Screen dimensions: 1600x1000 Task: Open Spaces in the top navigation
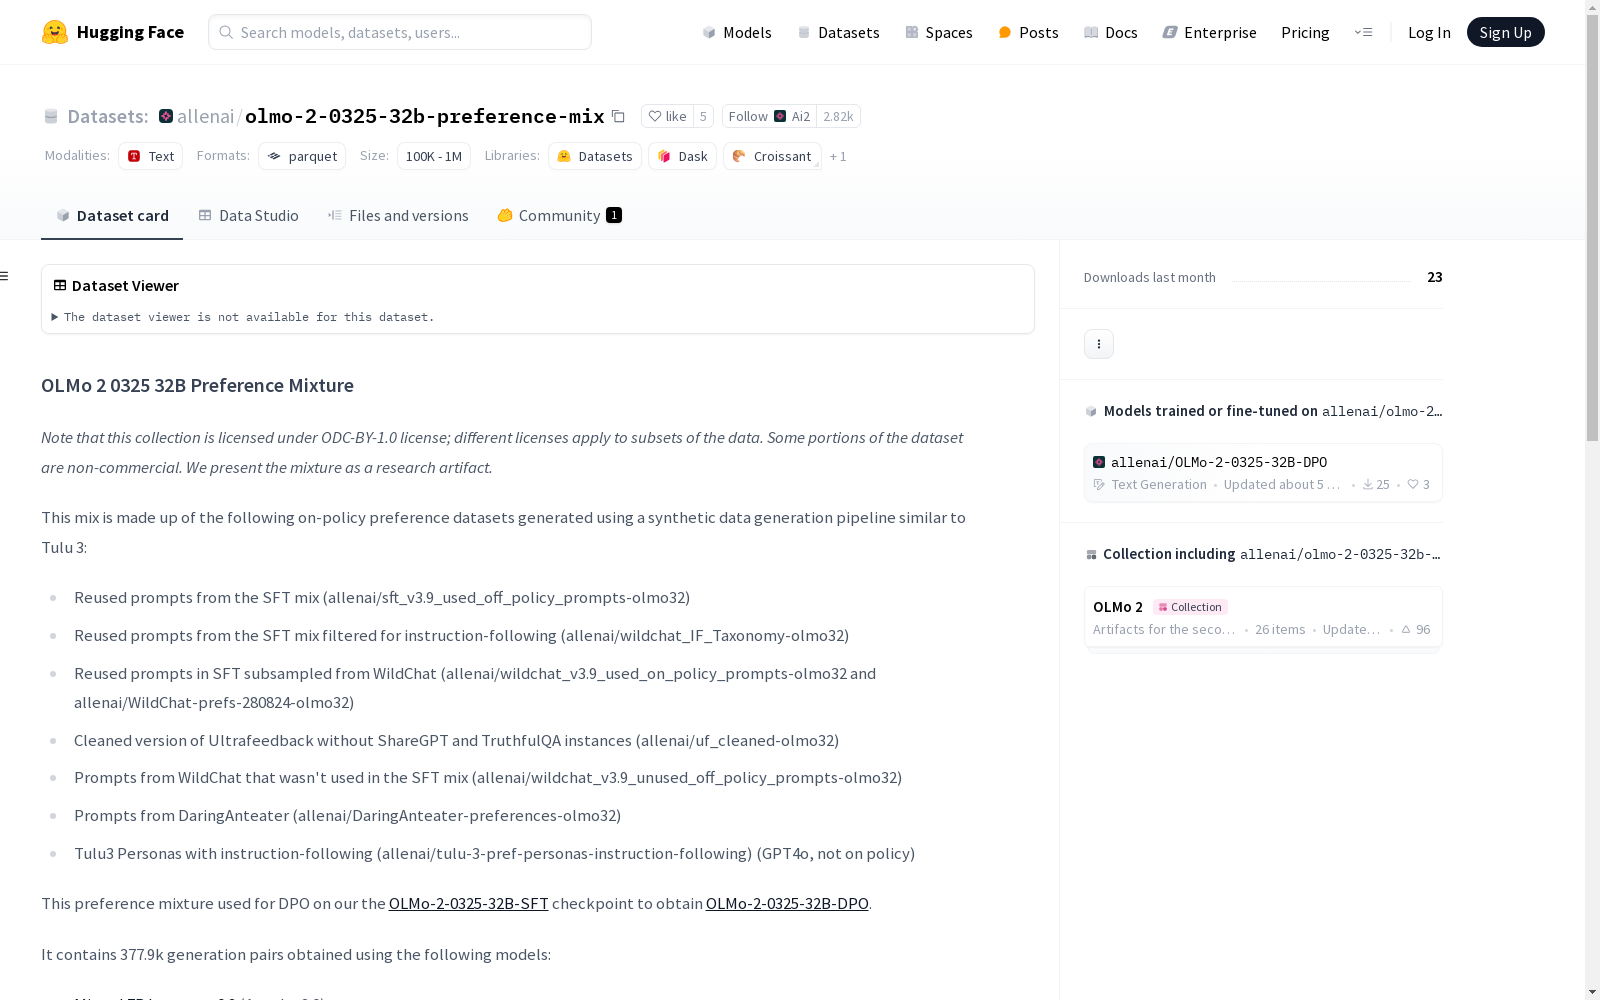click(939, 32)
